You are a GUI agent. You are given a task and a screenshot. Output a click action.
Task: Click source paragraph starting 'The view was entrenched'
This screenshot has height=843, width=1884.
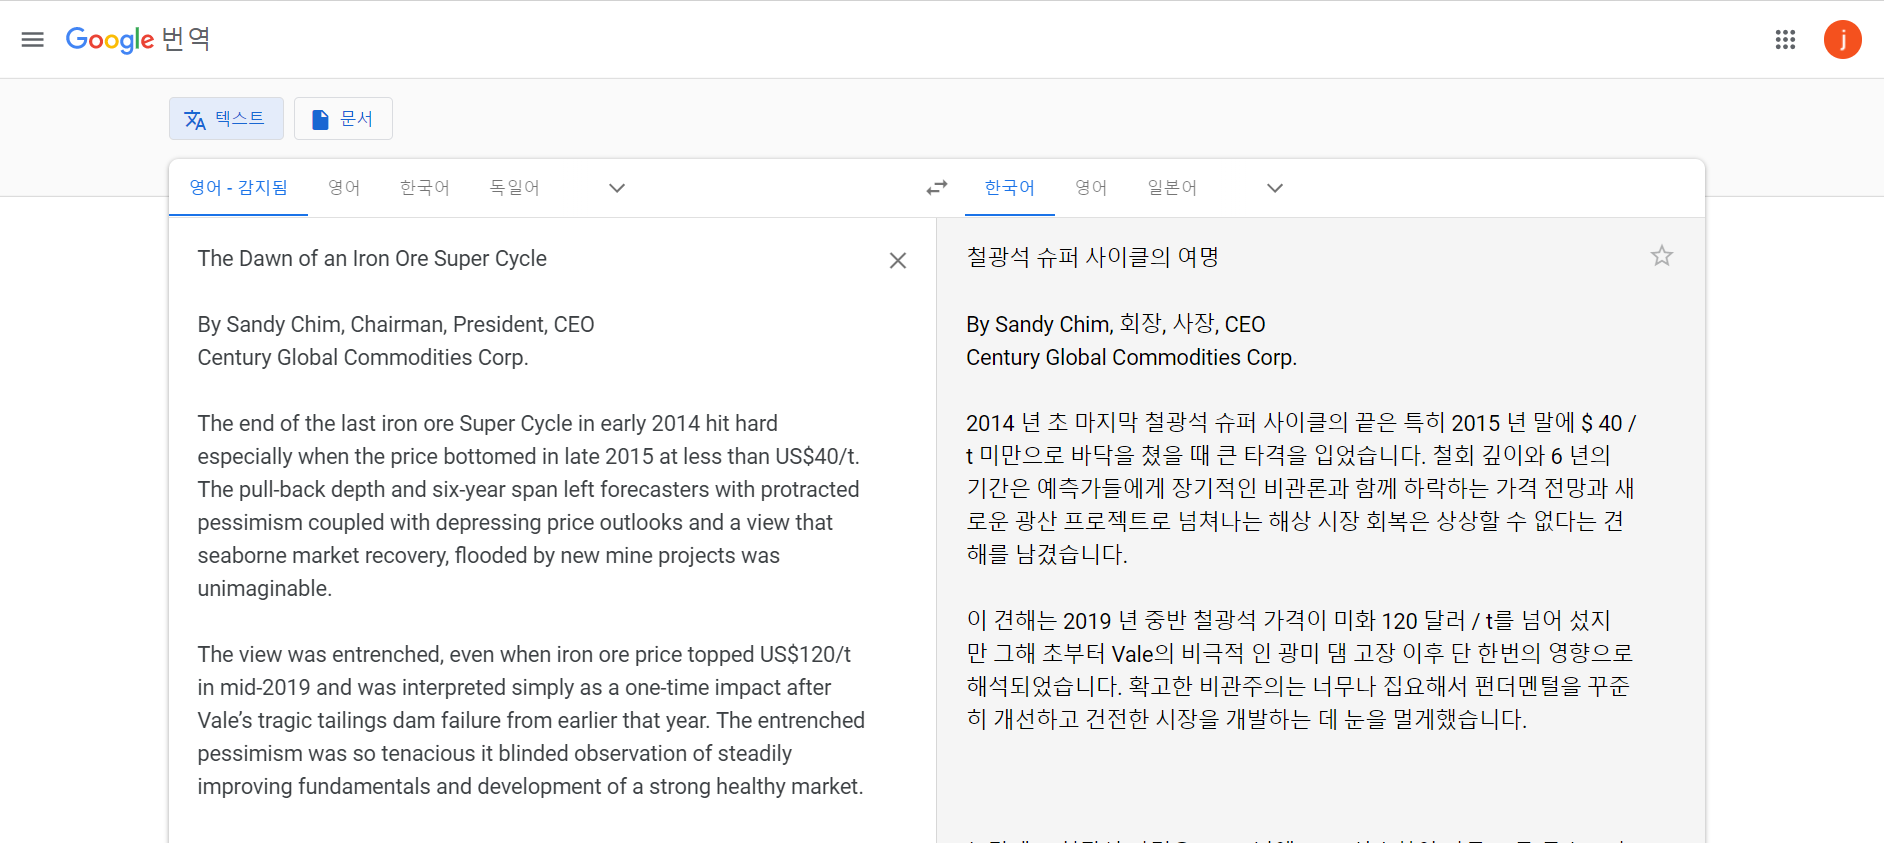coord(531,720)
